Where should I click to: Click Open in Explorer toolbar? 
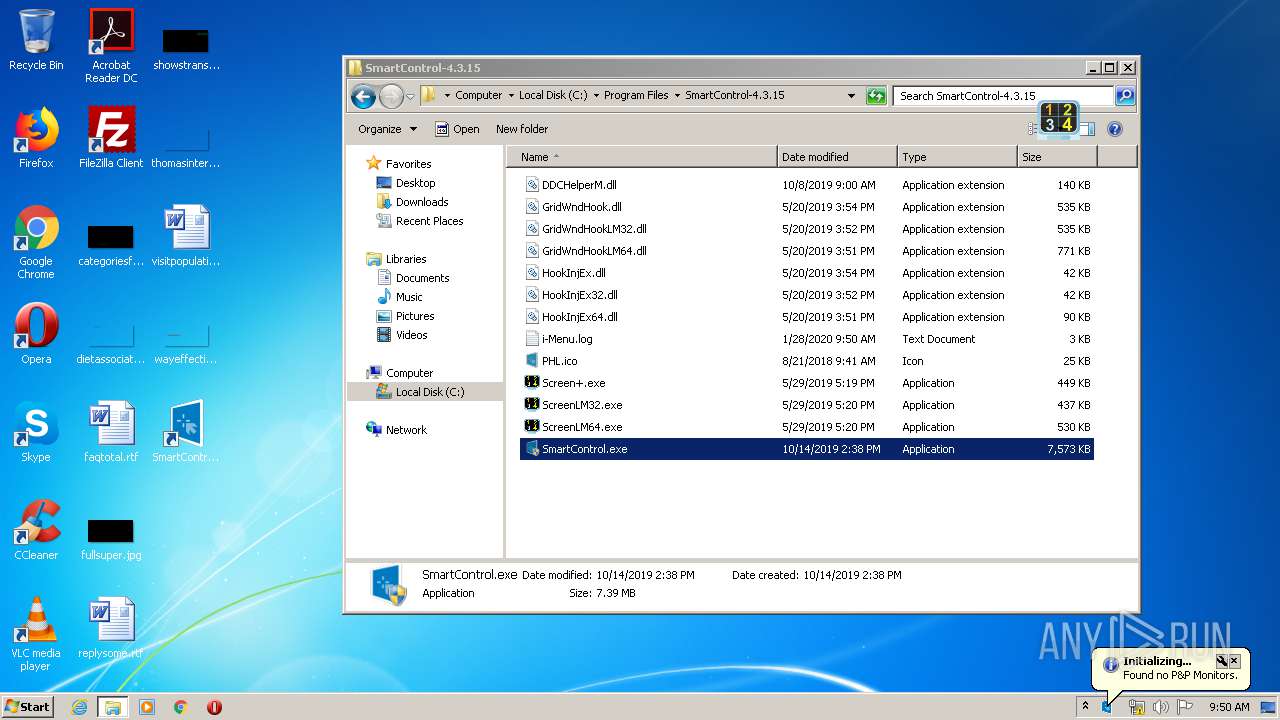tap(457, 129)
